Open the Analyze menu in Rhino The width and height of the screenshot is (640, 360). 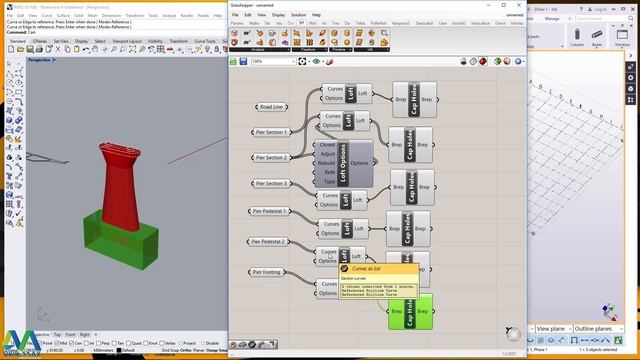(169, 16)
